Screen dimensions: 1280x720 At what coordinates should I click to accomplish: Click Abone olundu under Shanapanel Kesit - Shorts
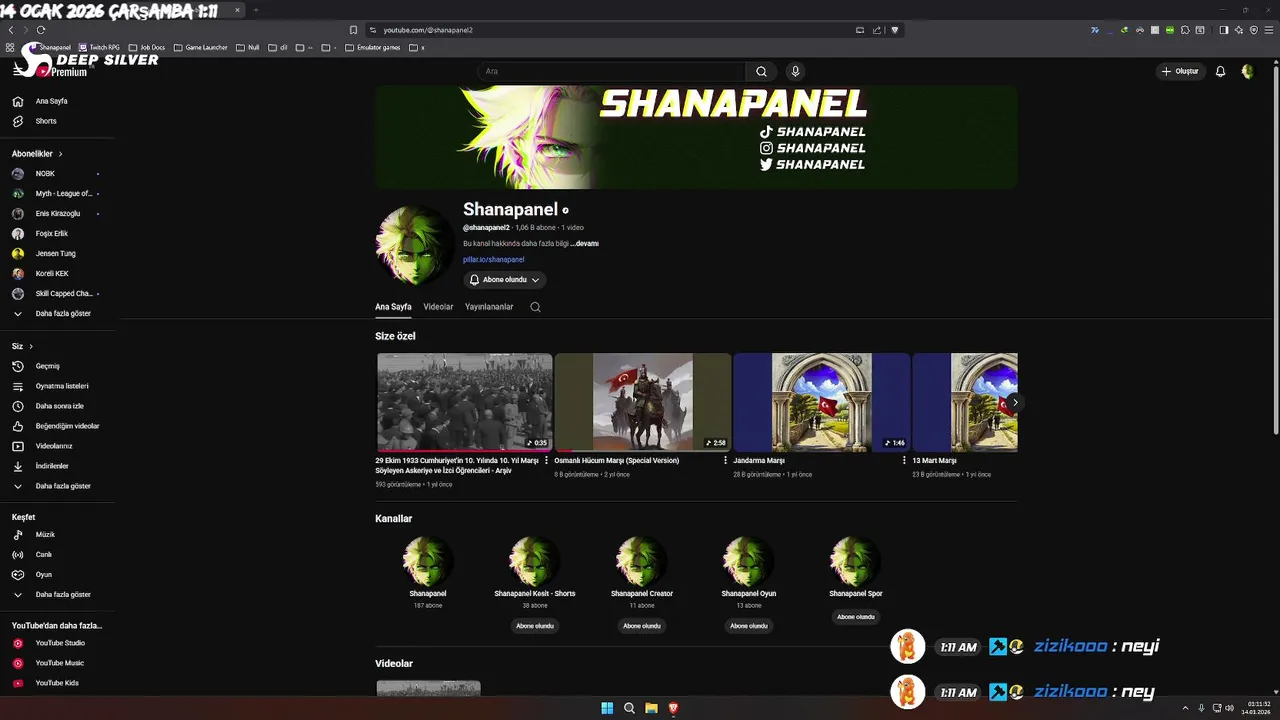click(x=535, y=626)
